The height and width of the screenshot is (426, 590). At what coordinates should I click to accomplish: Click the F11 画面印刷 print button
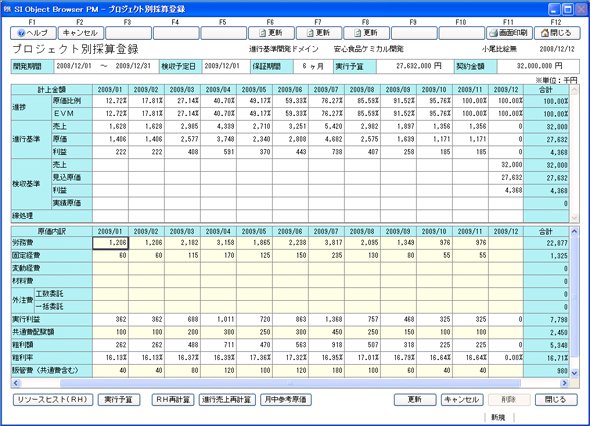coord(509,33)
